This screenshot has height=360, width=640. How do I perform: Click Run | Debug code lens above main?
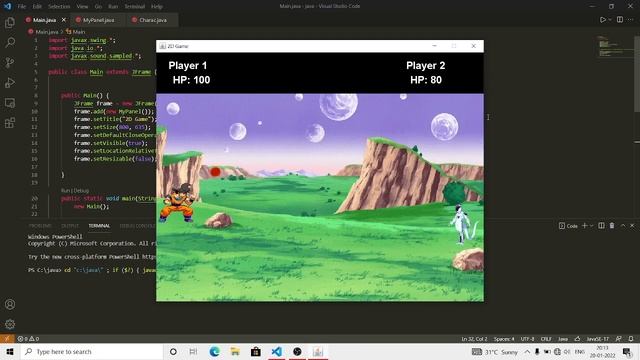click(x=75, y=190)
